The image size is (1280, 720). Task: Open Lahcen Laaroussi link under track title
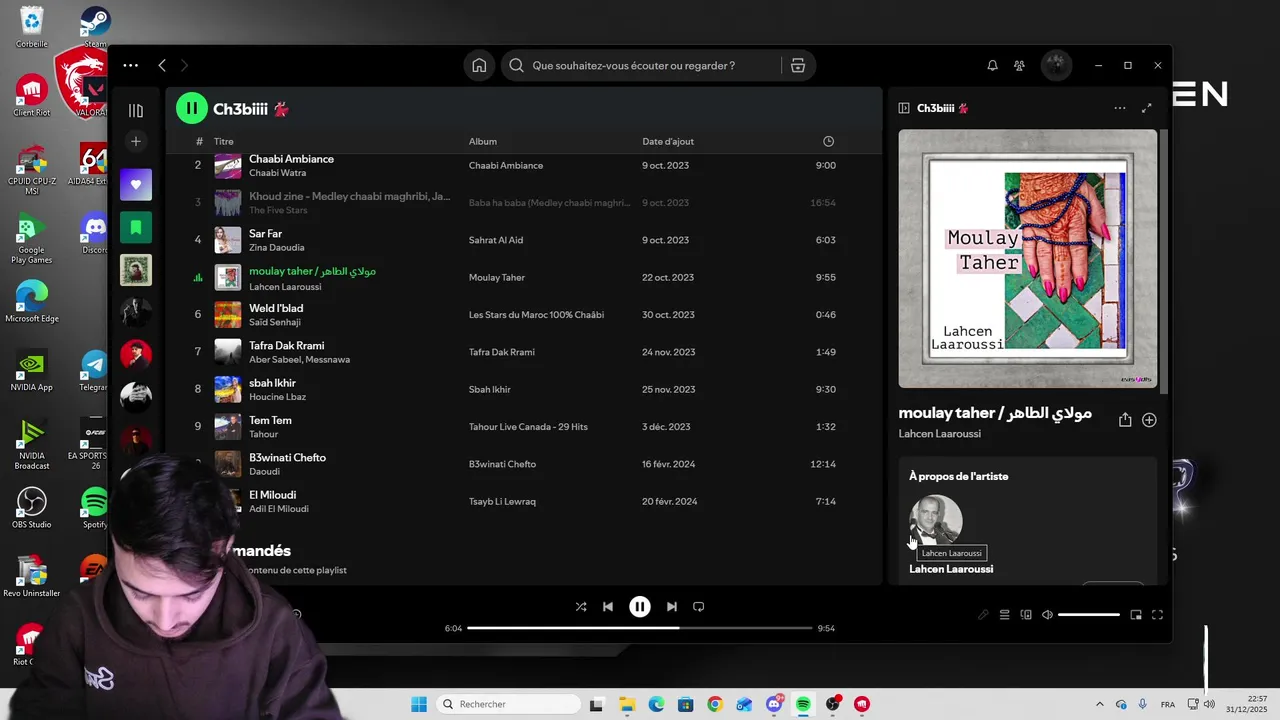(x=939, y=434)
